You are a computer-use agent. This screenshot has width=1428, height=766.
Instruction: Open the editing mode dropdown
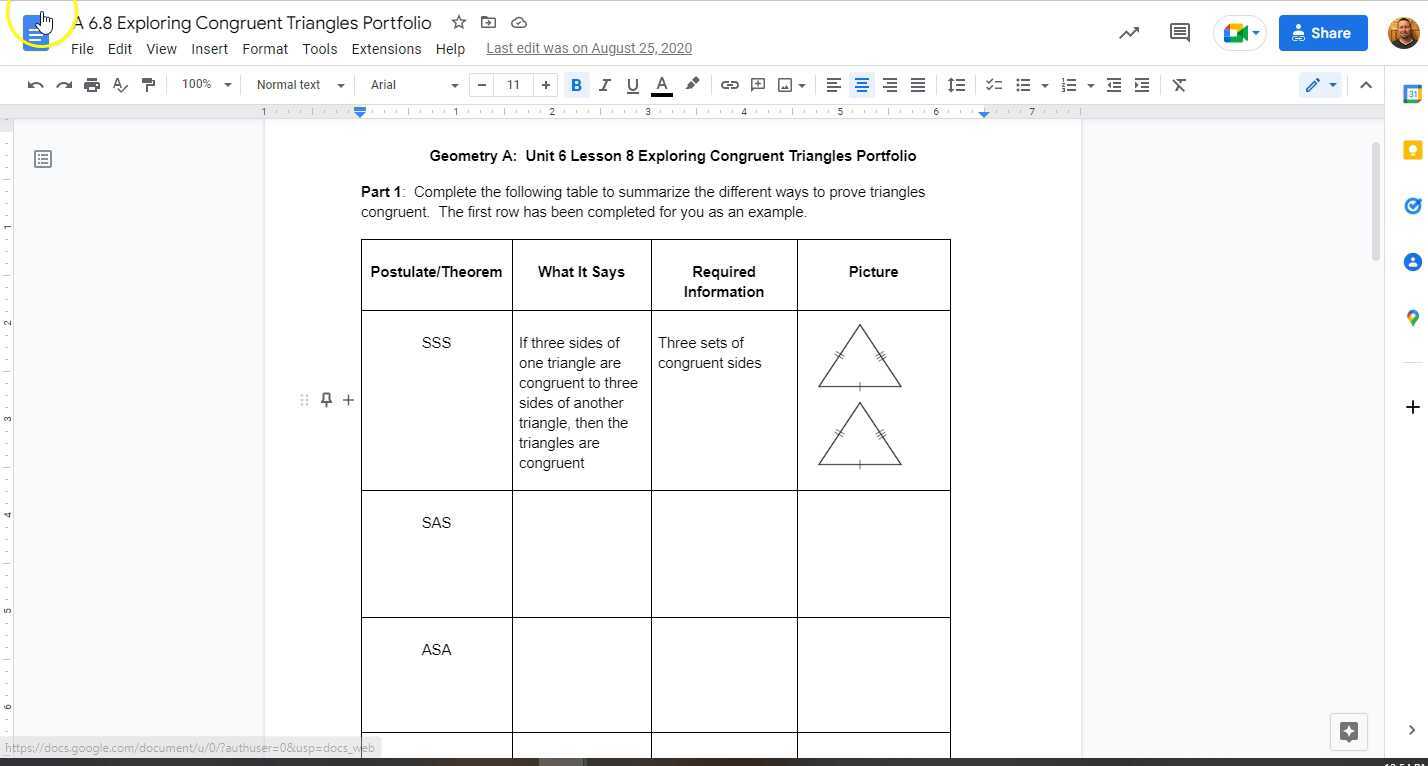click(1320, 85)
